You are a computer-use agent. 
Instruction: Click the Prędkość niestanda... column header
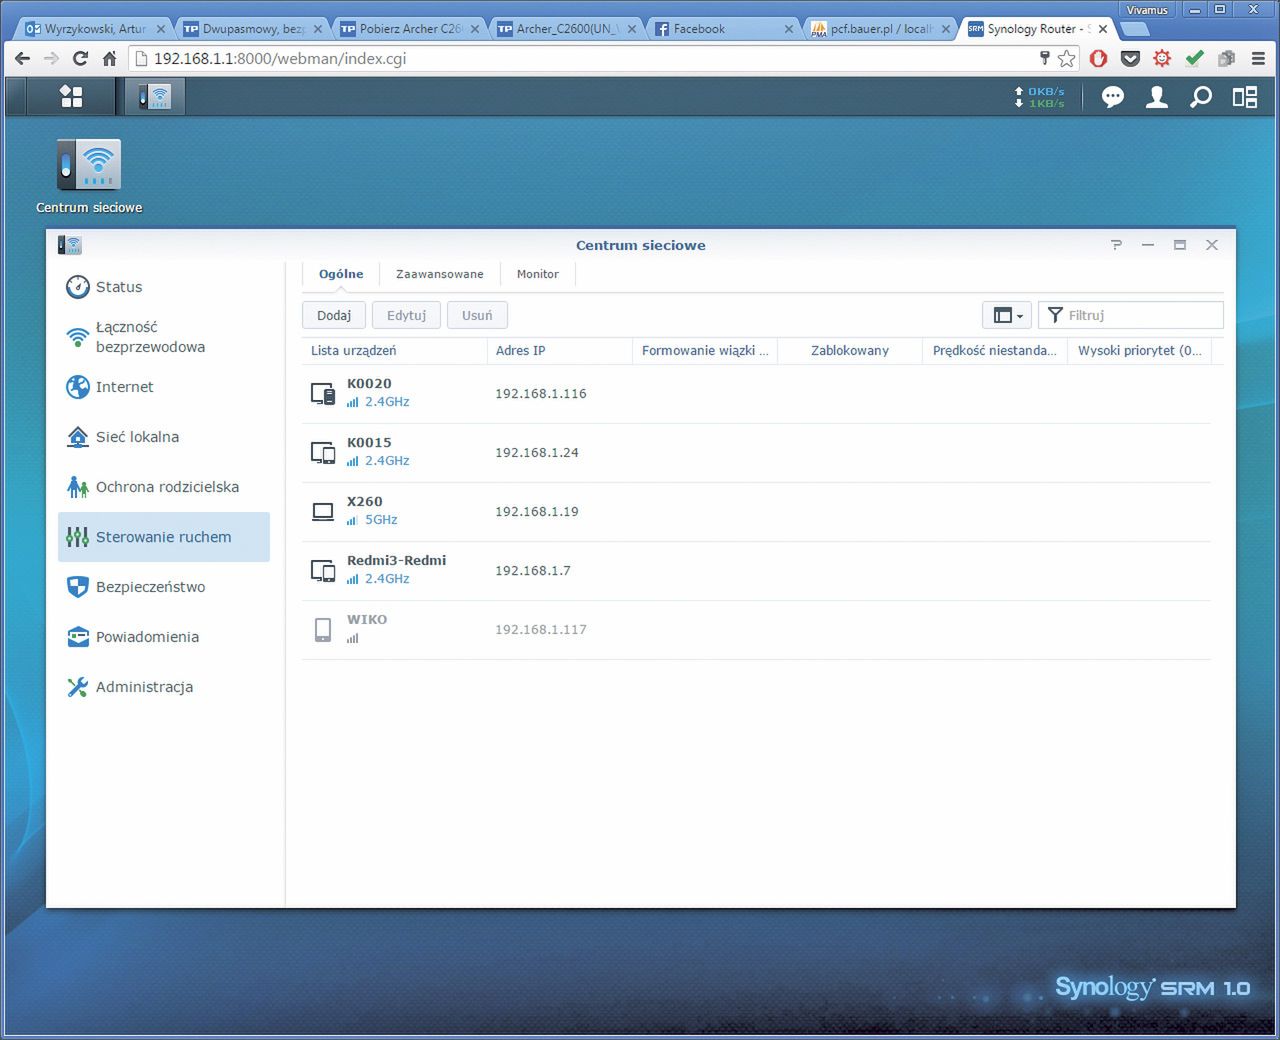(995, 351)
